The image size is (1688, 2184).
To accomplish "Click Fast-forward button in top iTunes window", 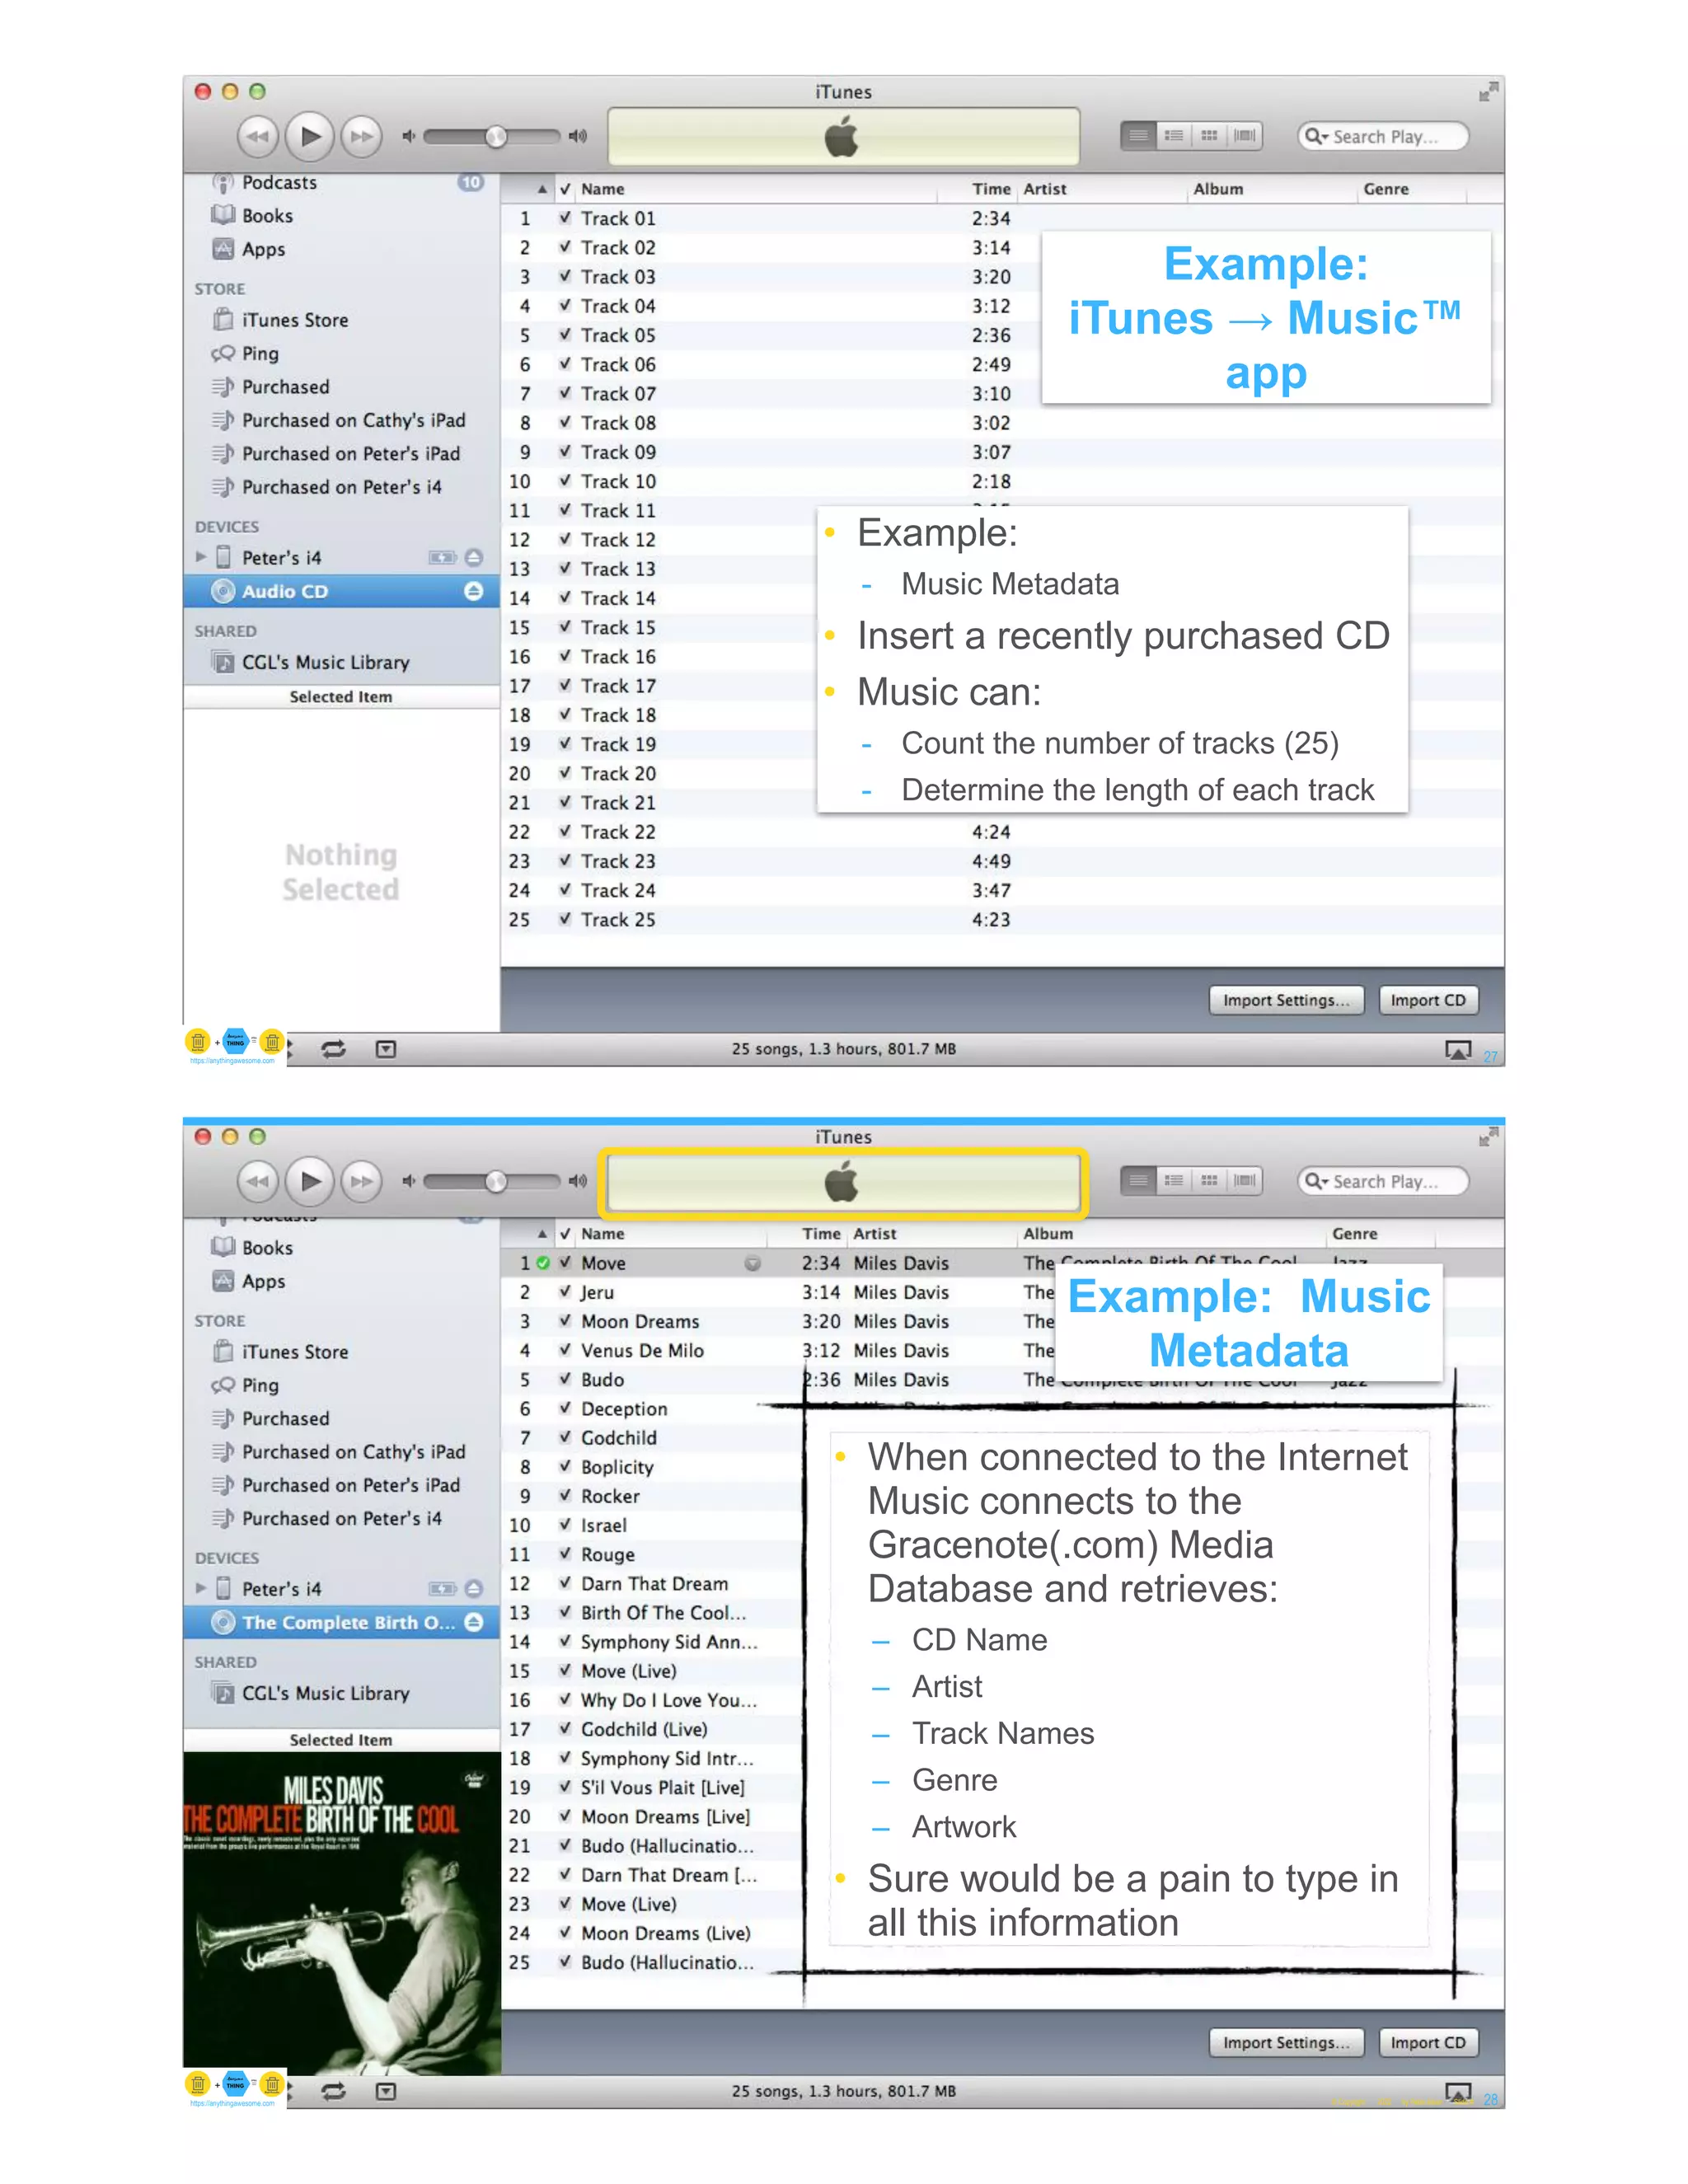I will point(361,136).
